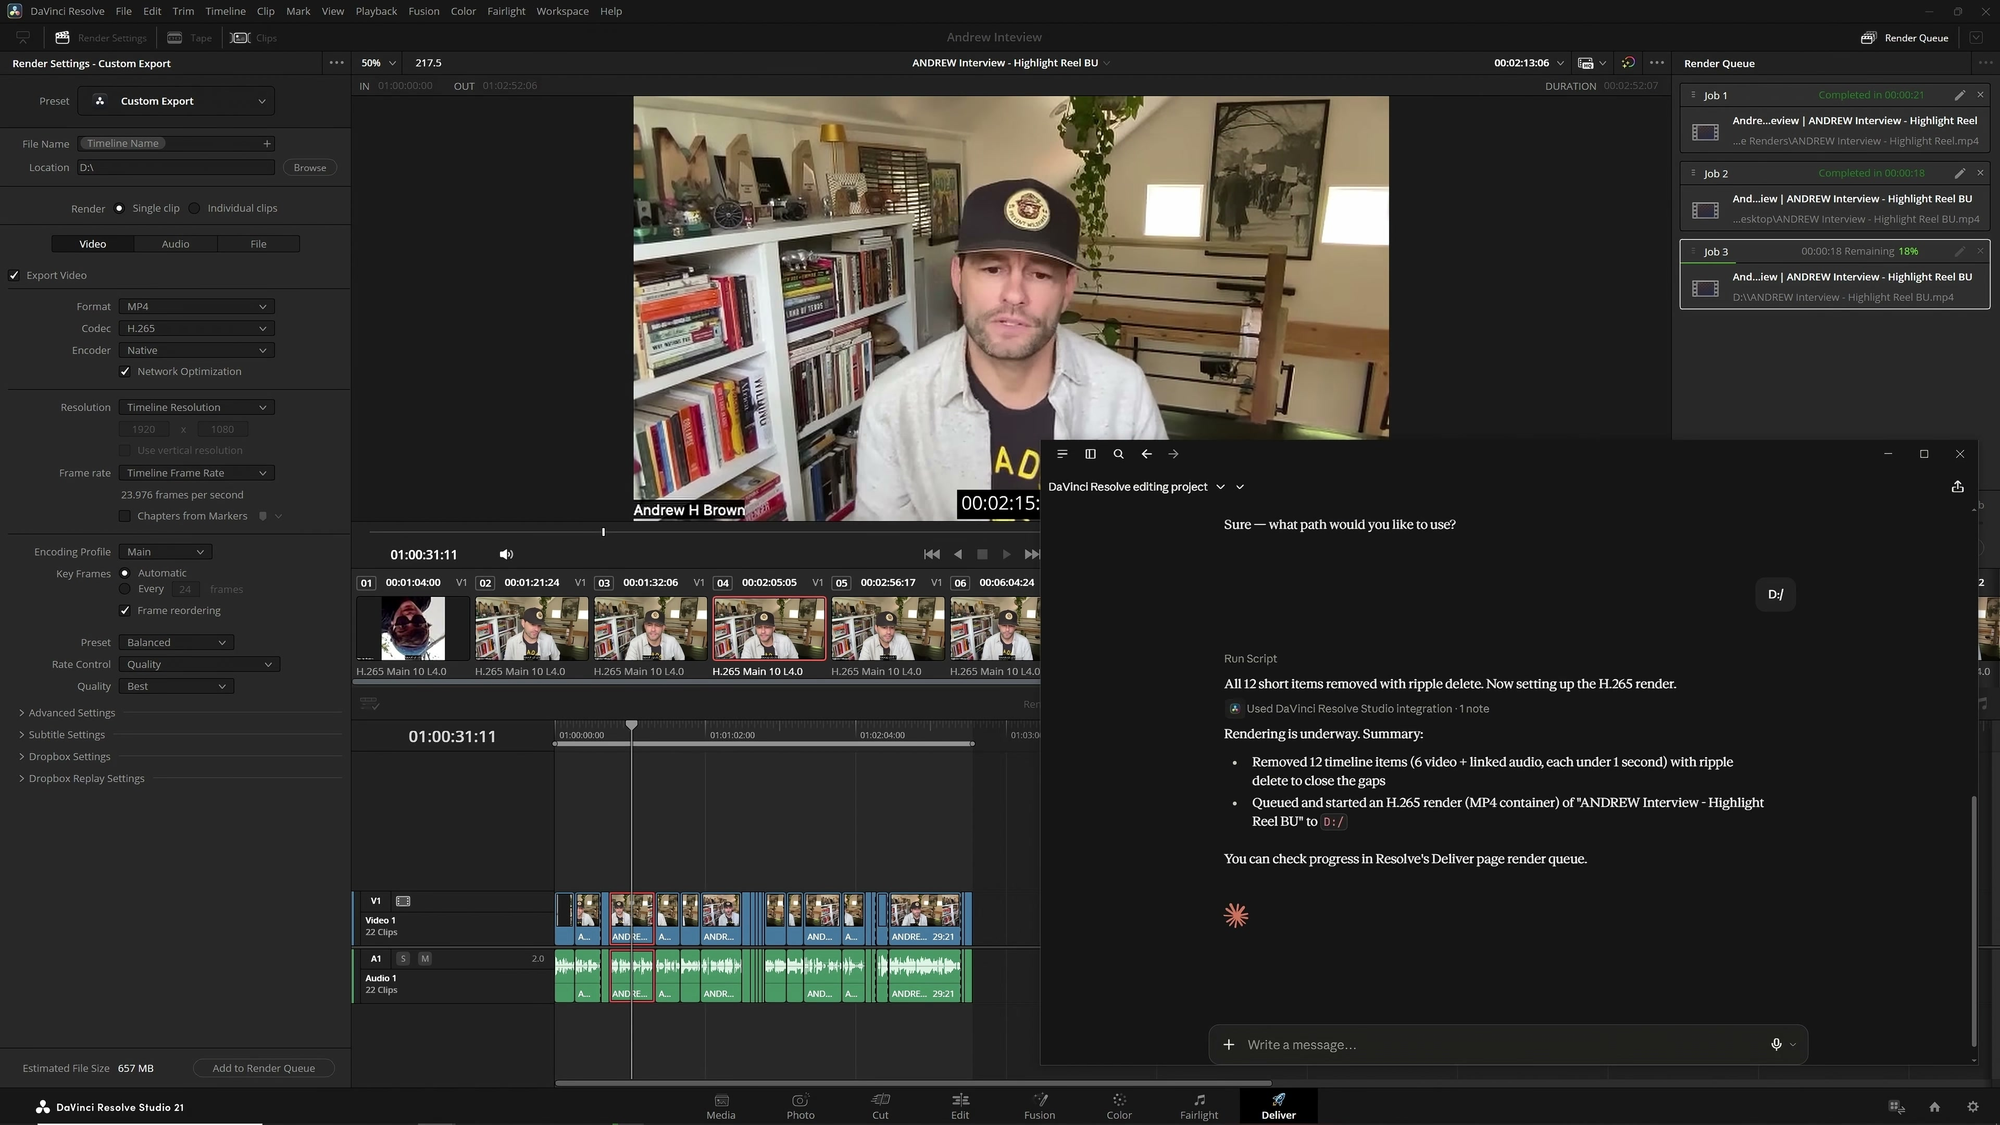Open the Fusion menu
Image resolution: width=2000 pixels, height=1125 pixels.
pyautogui.click(x=424, y=11)
